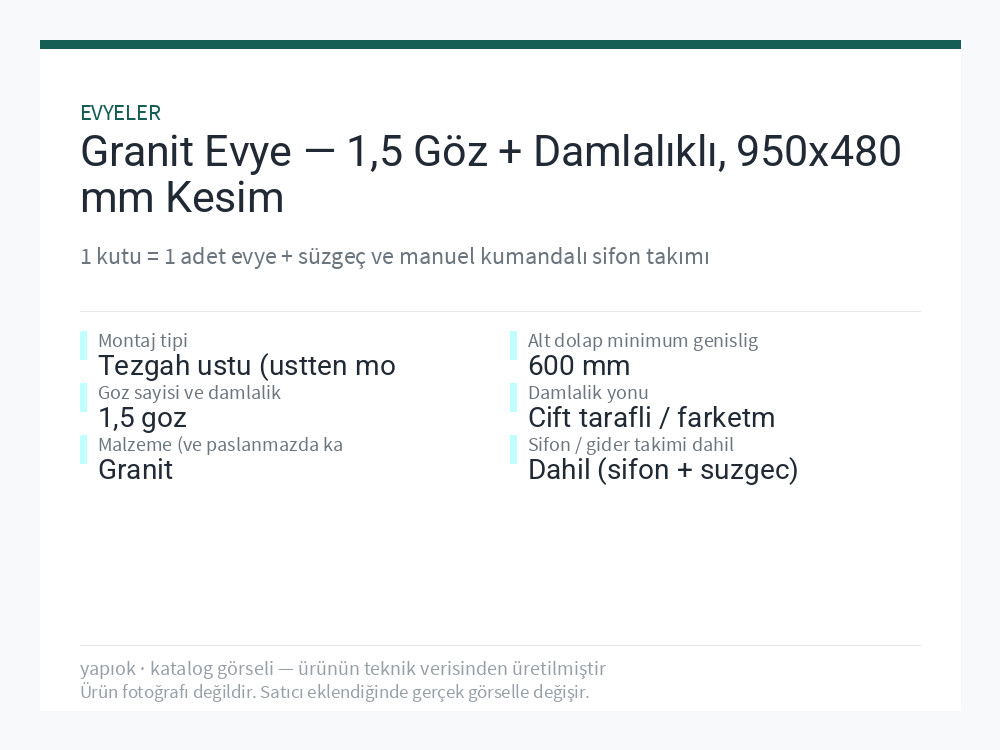The image size is (1000, 750).
Task: Select the Granit Evye product title
Action: click(x=490, y=174)
